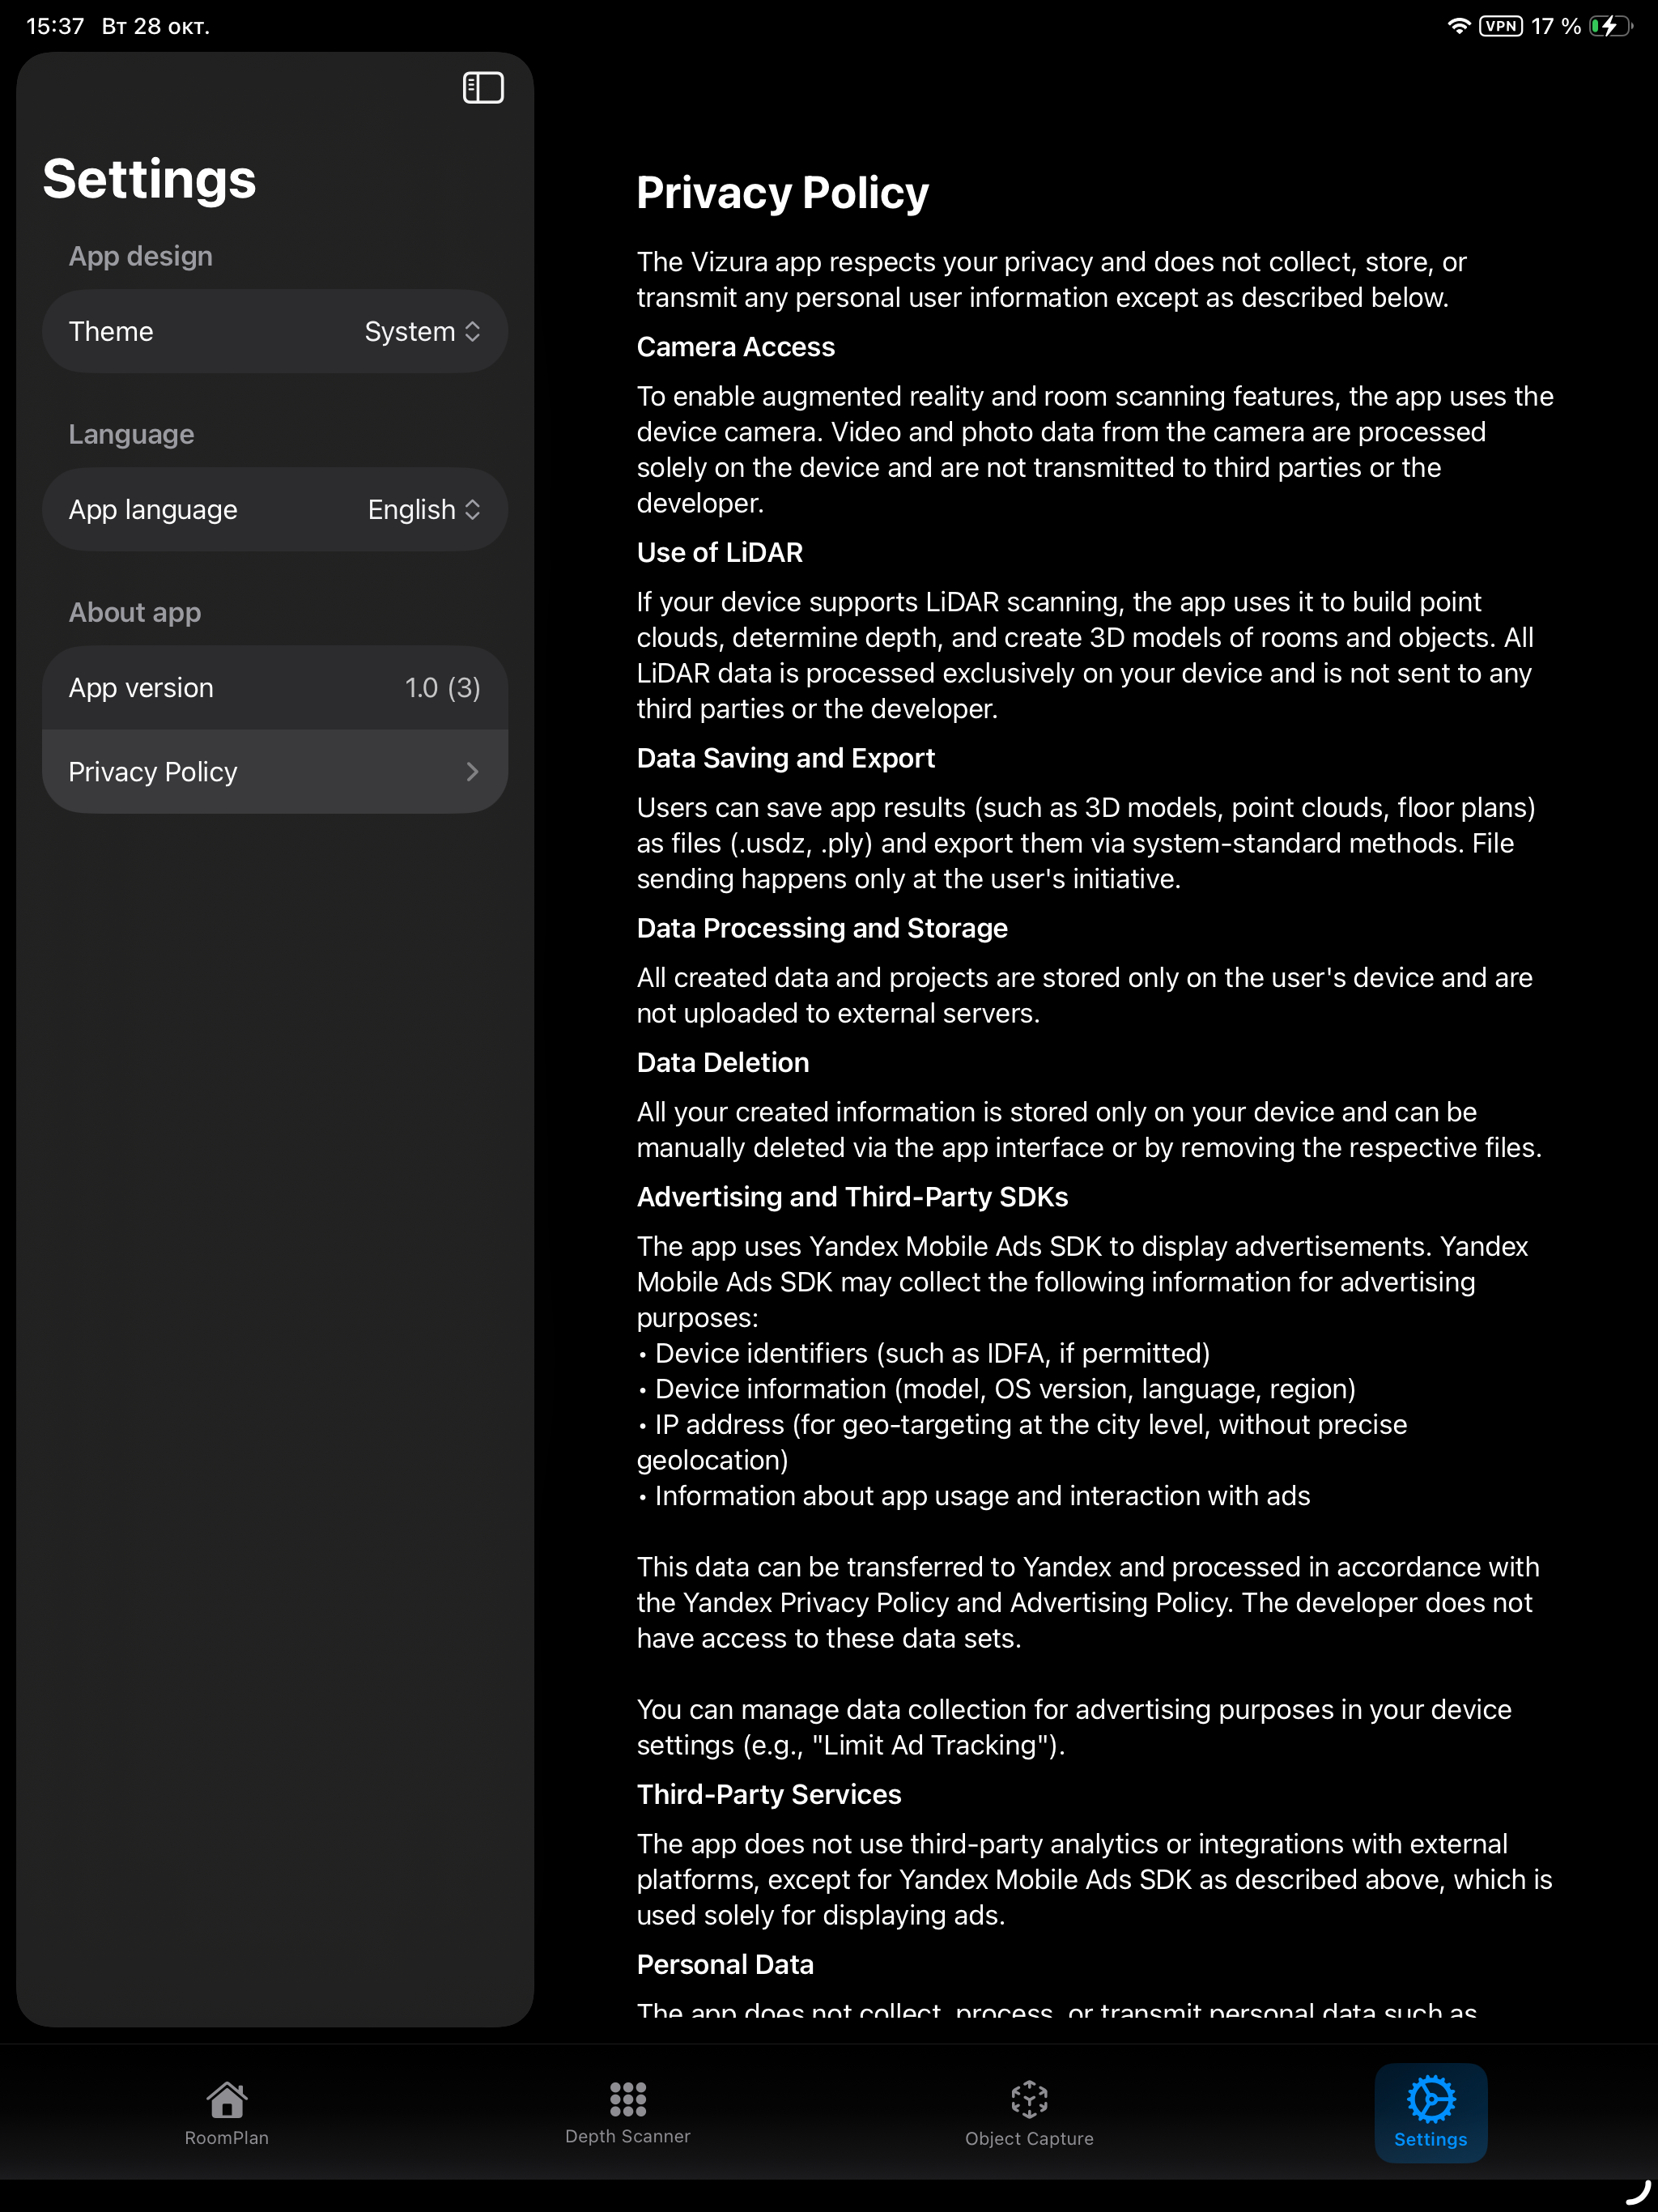
Task: Switch to the Depth Scanner tab label
Action: pos(628,2136)
